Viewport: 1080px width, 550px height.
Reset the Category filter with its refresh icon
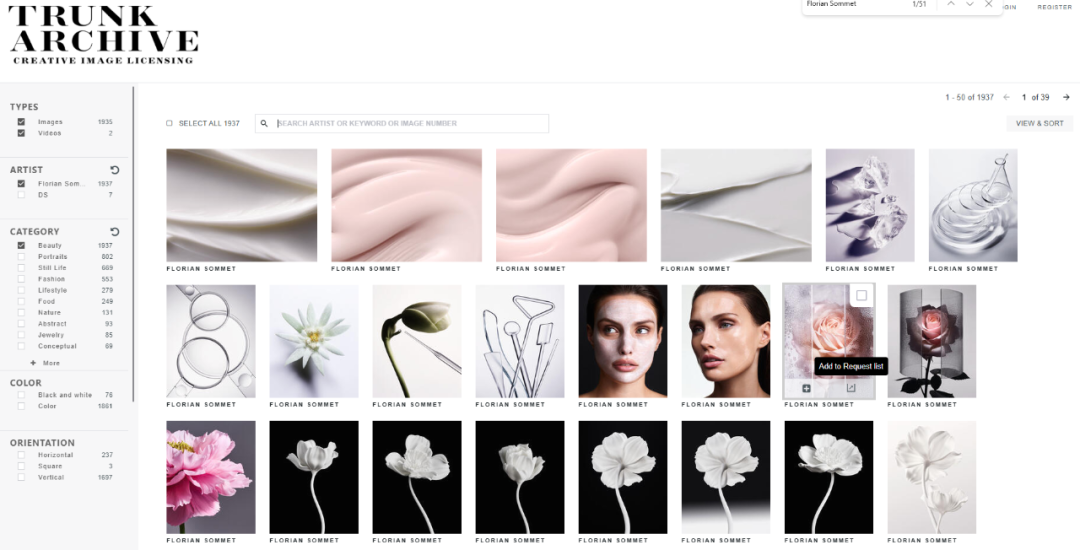(115, 232)
